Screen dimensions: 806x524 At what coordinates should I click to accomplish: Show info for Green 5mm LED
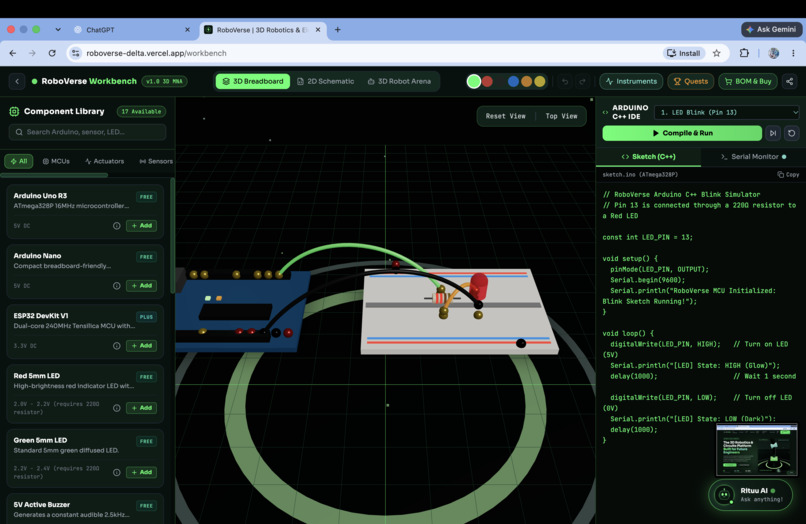point(117,472)
